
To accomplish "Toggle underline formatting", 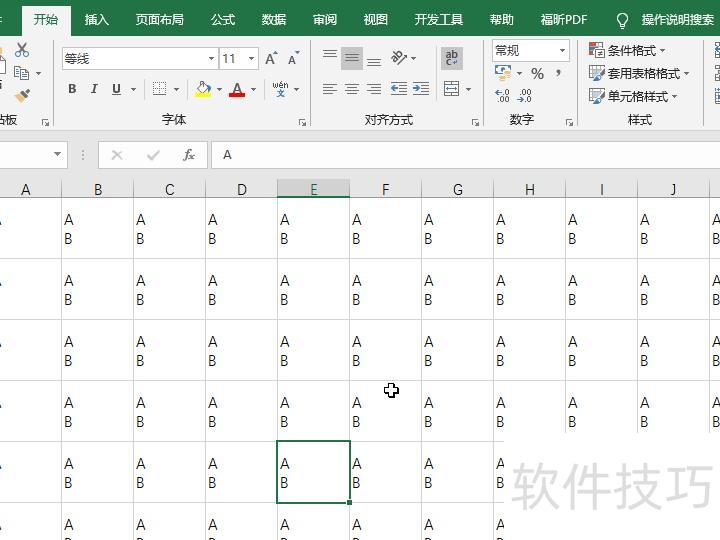I will (117, 89).
